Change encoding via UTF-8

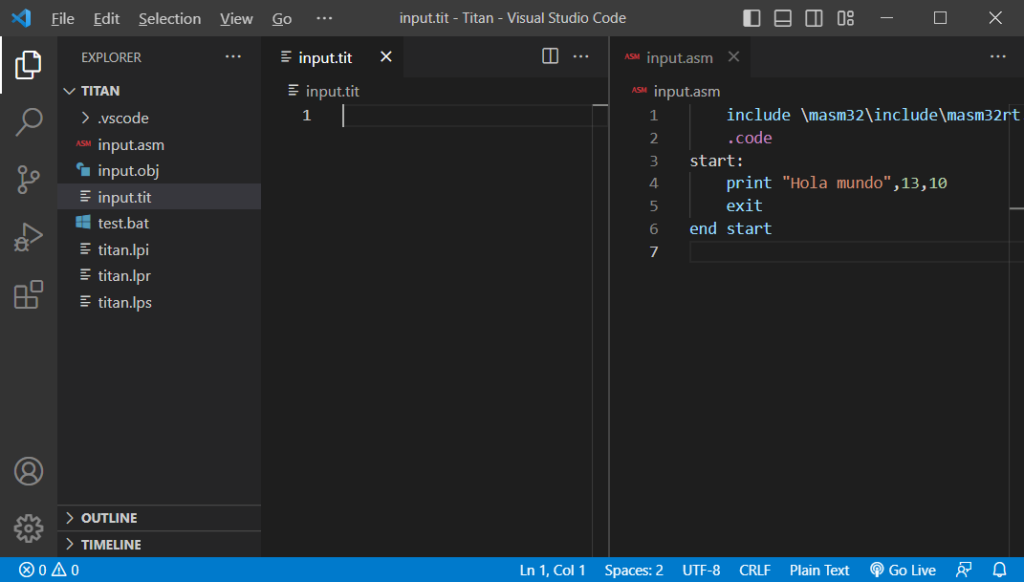pyautogui.click(x=701, y=570)
